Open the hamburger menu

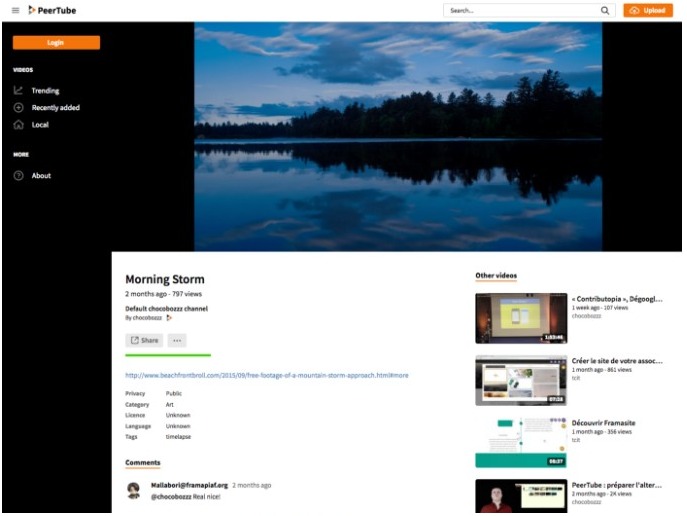click(x=15, y=10)
